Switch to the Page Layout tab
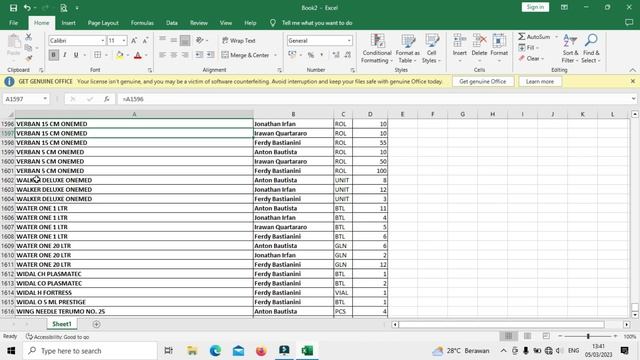 coord(103,23)
